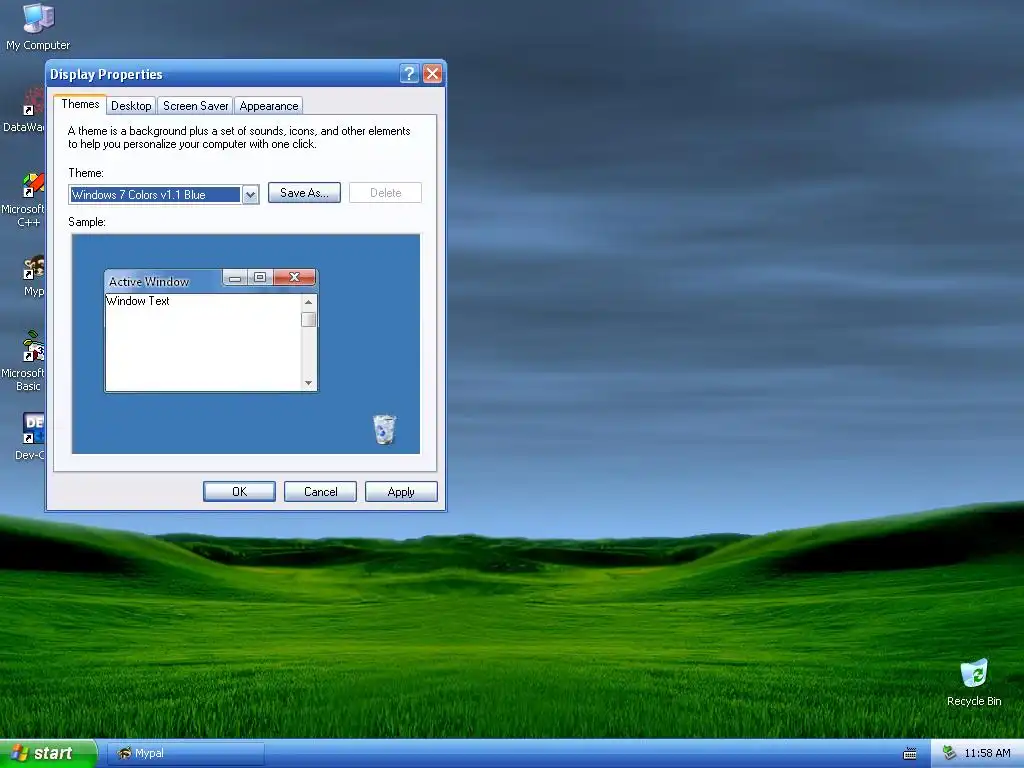This screenshot has width=1024, height=768.
Task: Select the Mypal monkey desktop shortcut
Action: click(x=33, y=276)
